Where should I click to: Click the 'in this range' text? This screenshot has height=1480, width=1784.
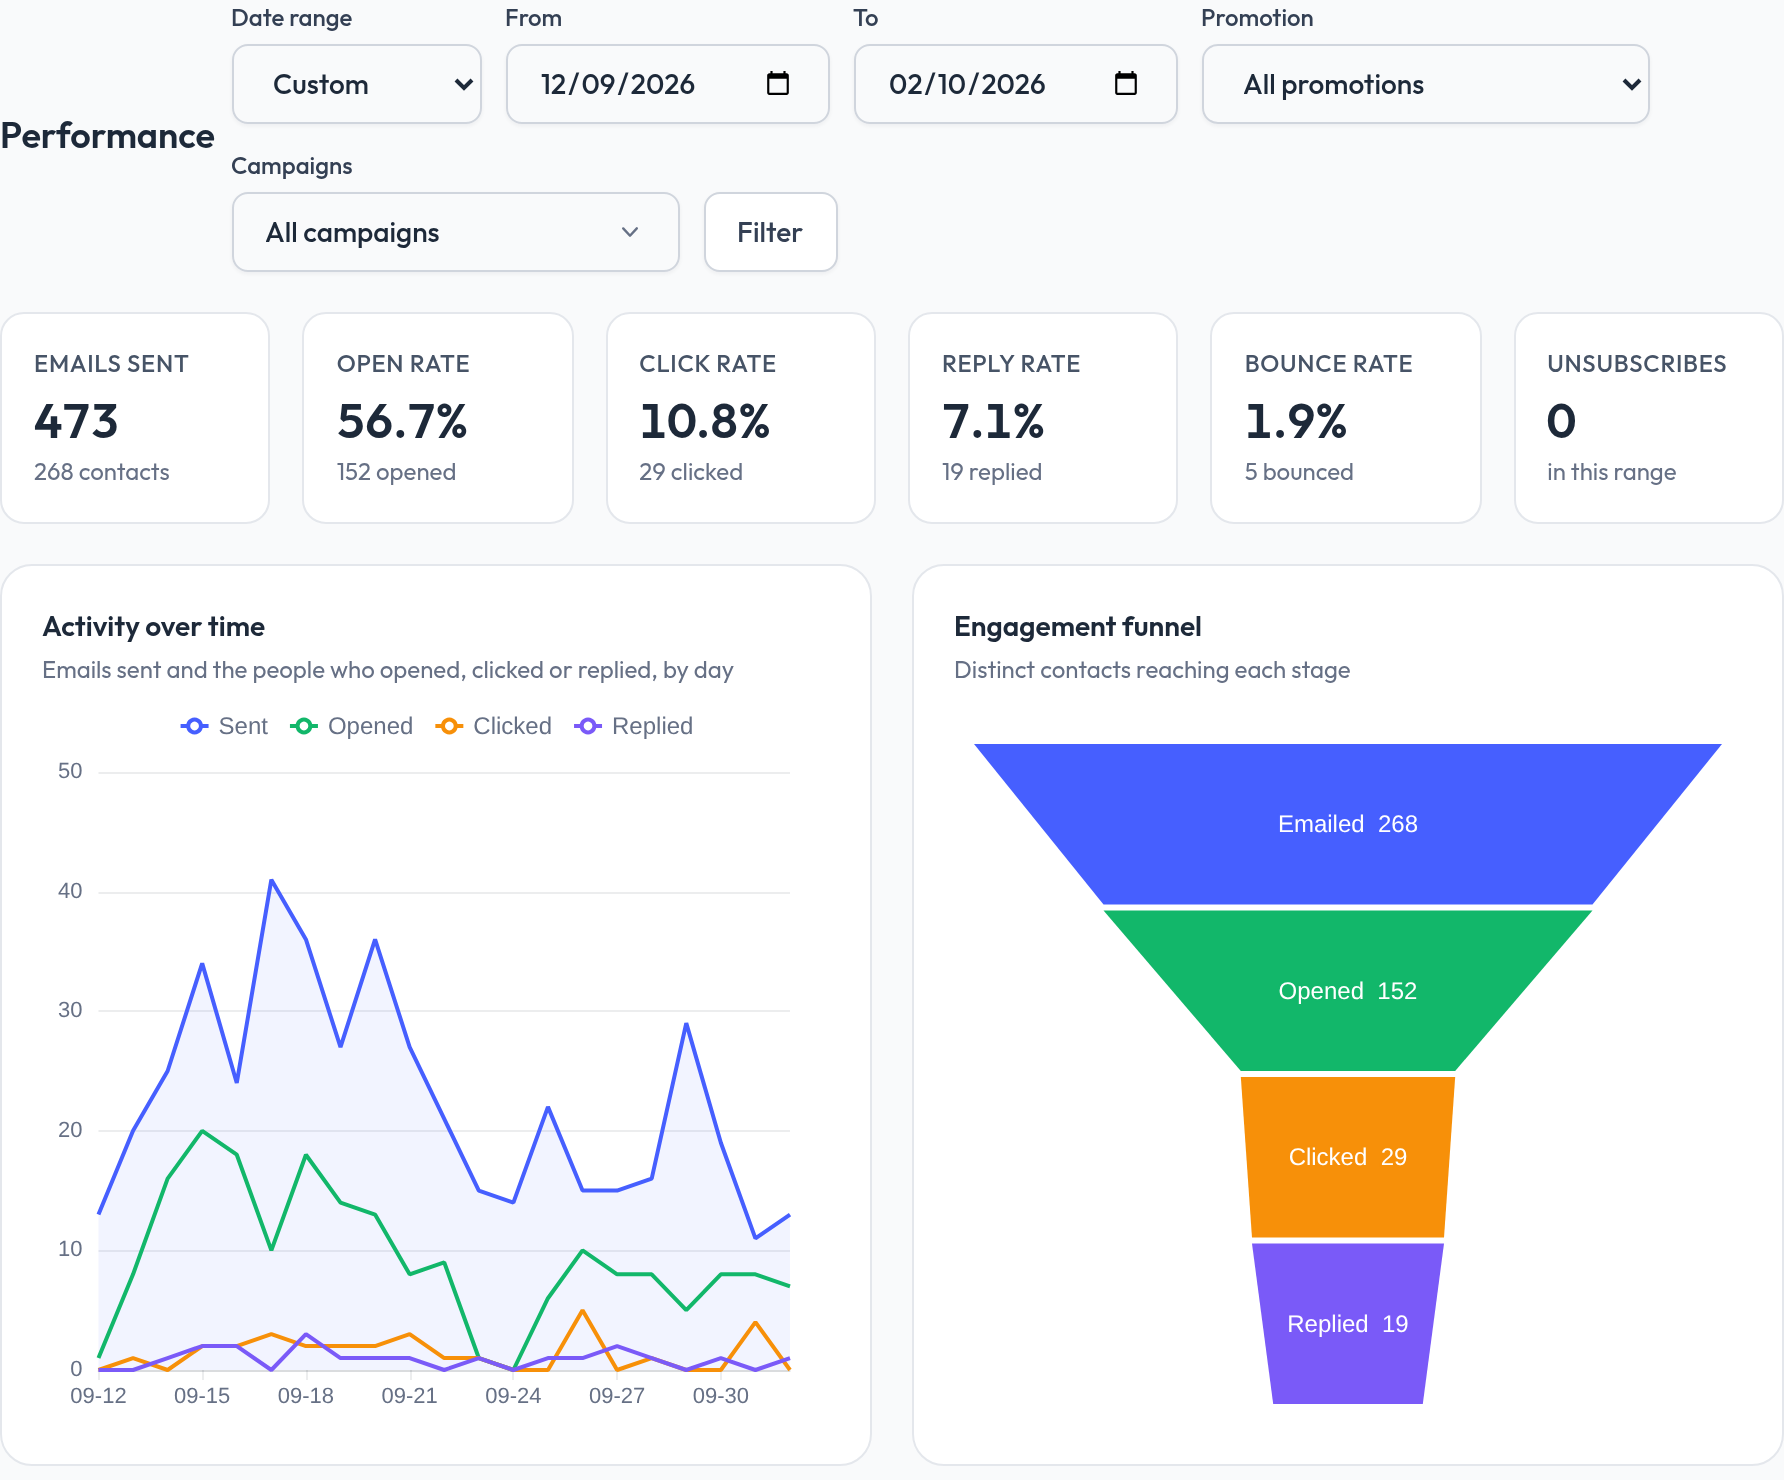point(1611,472)
